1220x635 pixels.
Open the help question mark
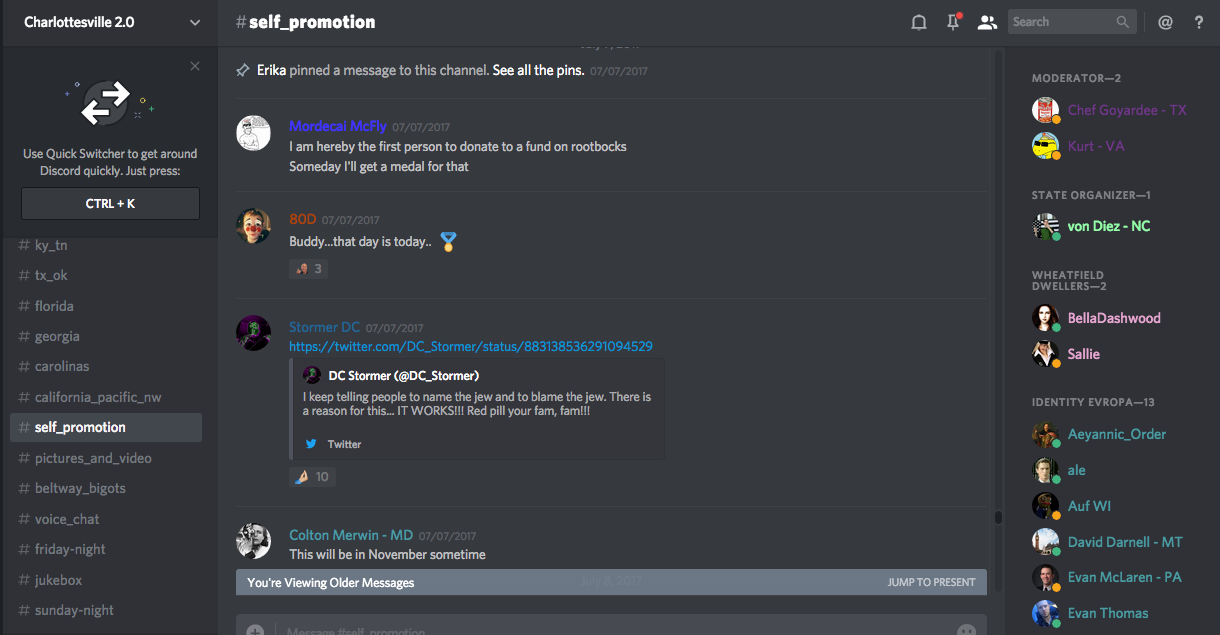click(x=1199, y=22)
